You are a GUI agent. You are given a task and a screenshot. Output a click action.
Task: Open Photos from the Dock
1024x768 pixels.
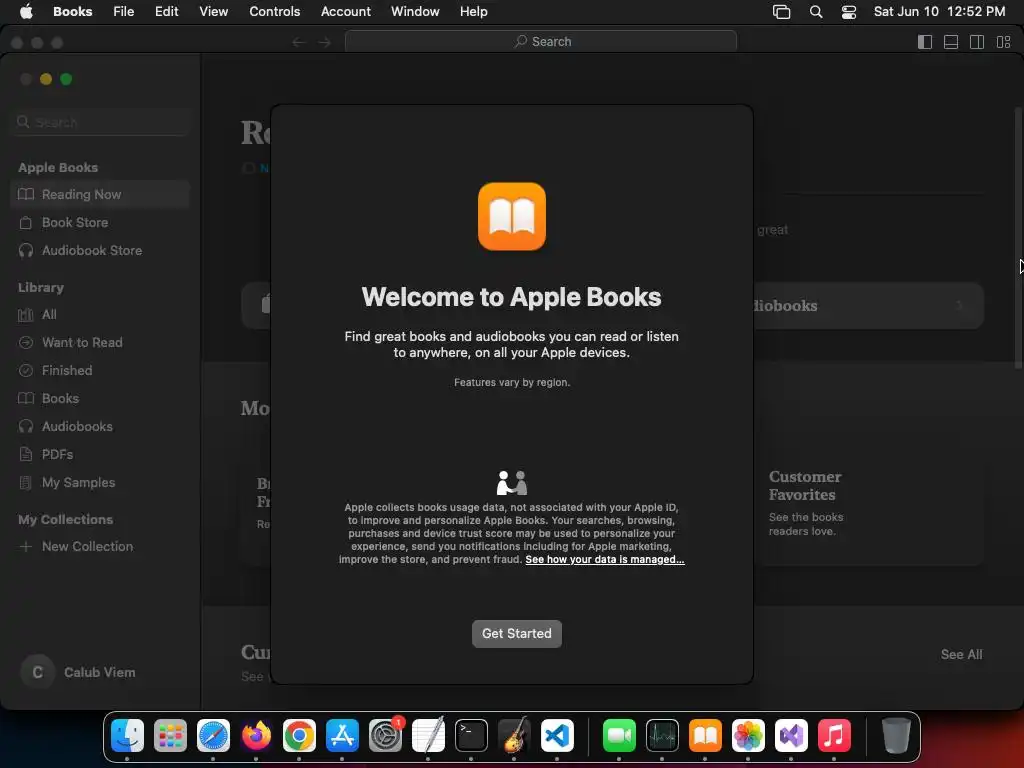click(x=748, y=736)
